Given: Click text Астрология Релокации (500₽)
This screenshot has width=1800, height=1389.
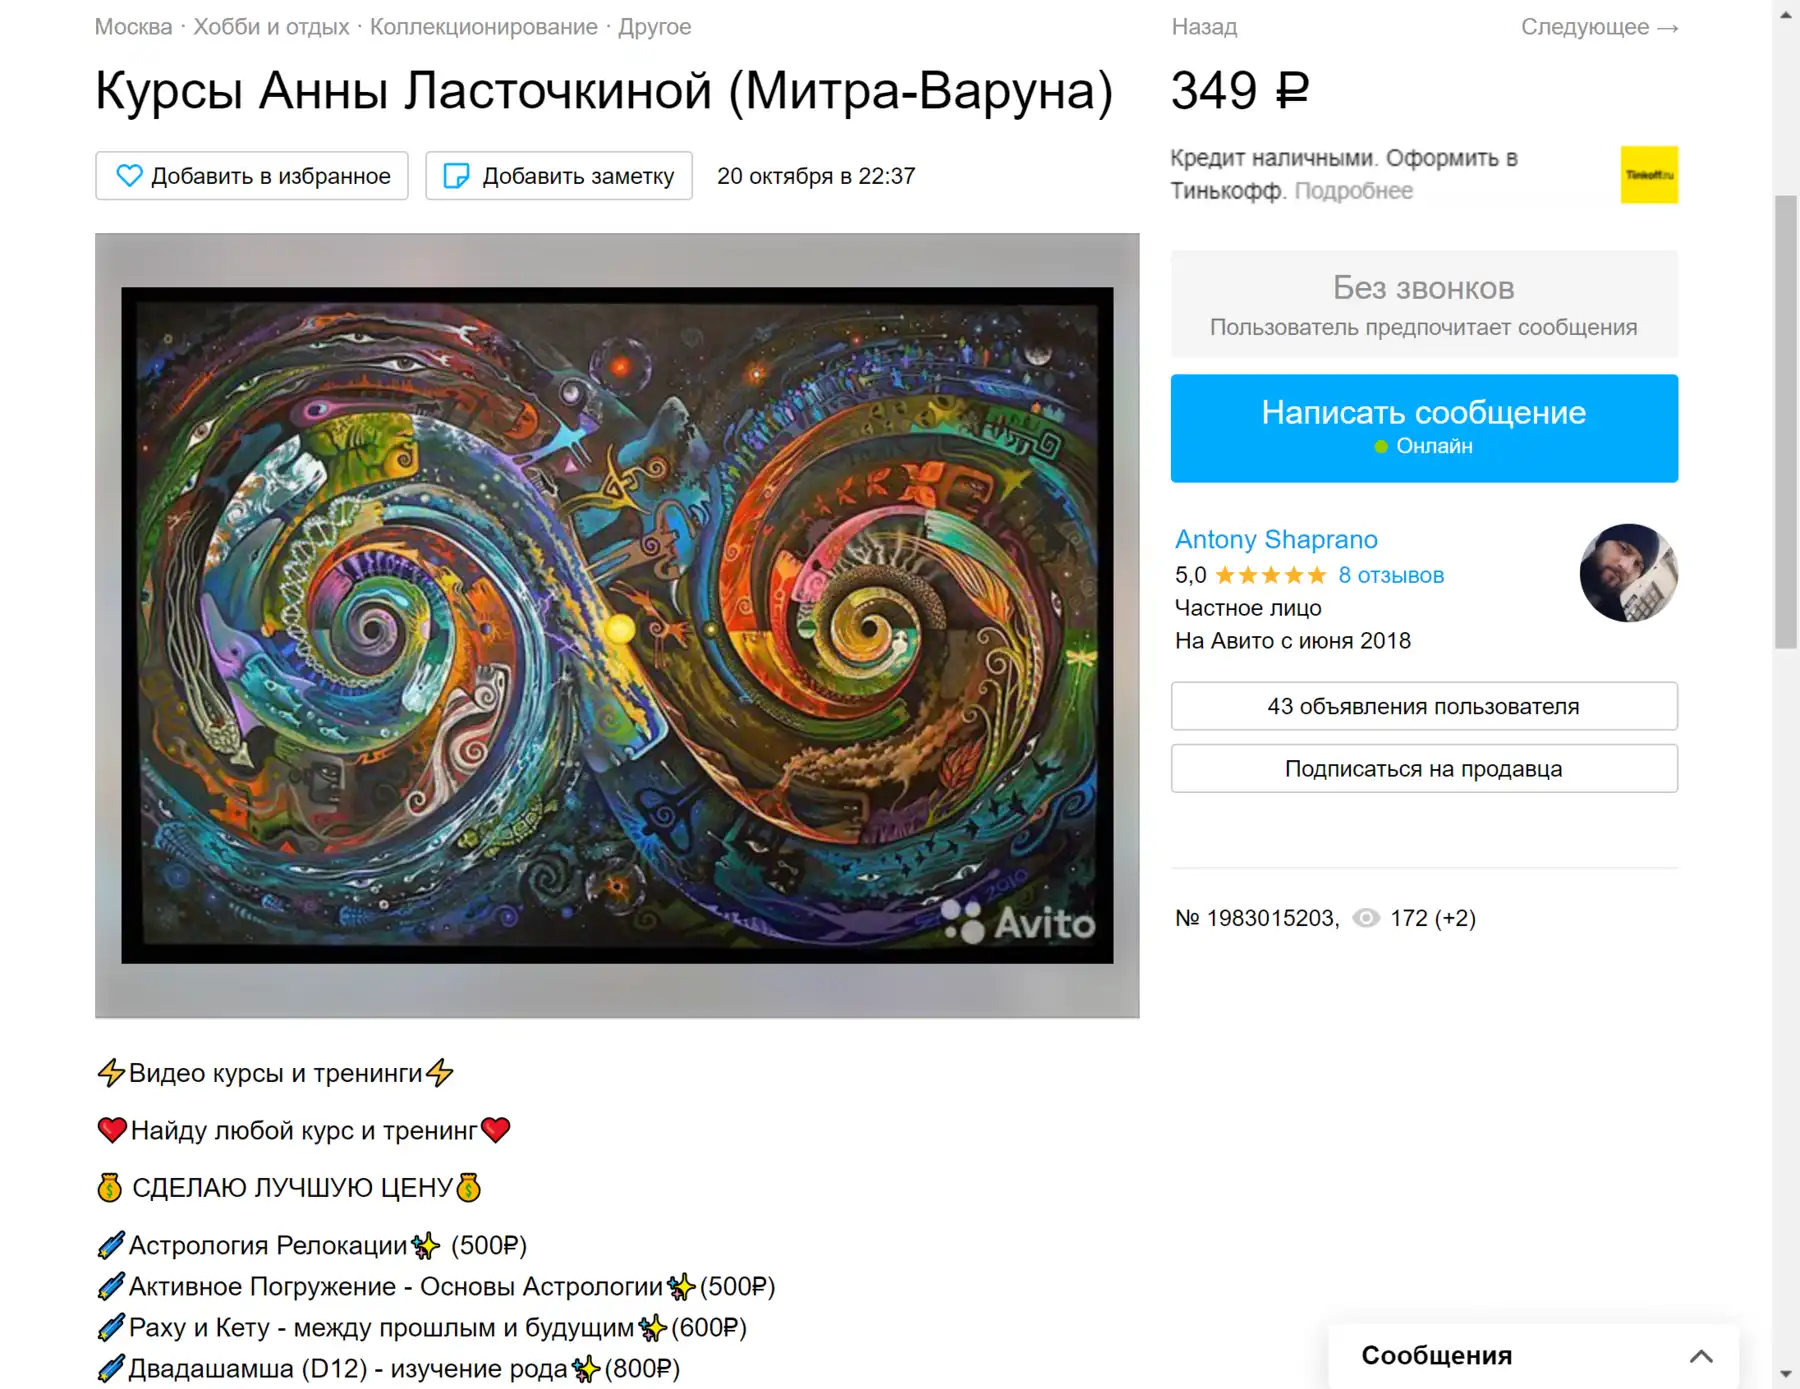Looking at the screenshot, I should pos(312,1246).
